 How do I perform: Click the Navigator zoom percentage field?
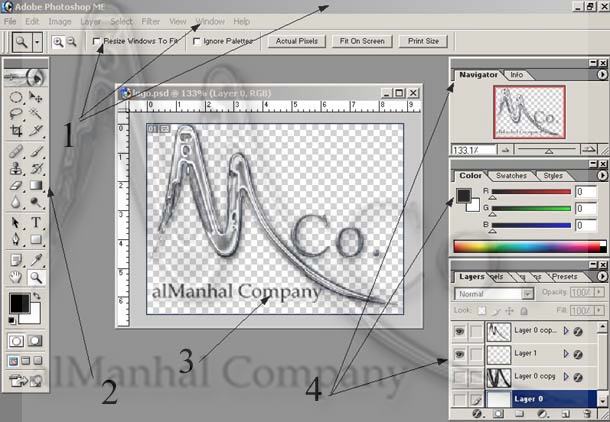(474, 150)
